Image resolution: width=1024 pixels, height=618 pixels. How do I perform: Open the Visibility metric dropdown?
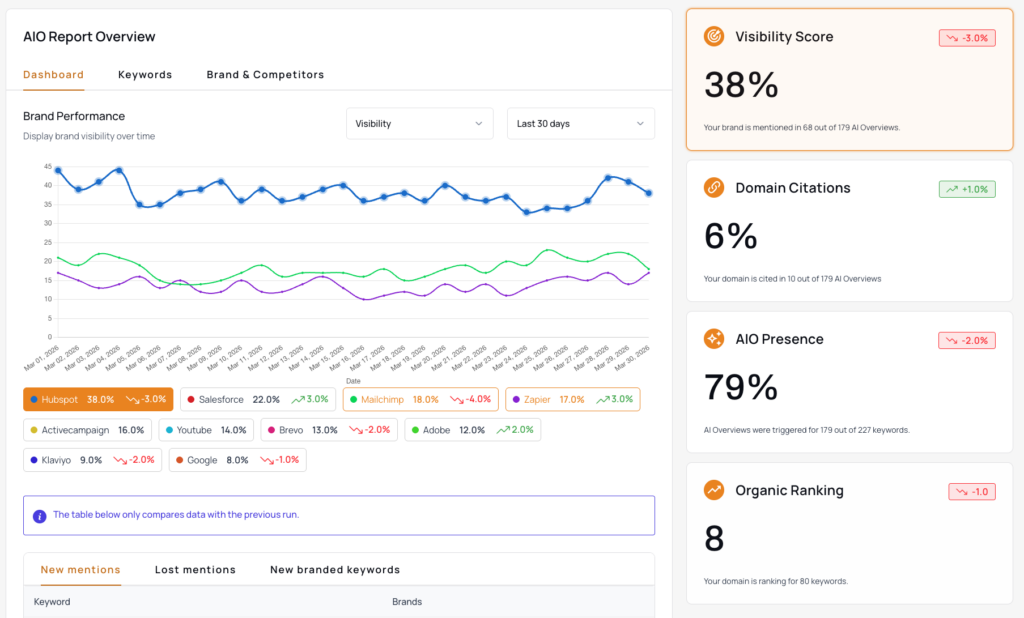(420, 124)
